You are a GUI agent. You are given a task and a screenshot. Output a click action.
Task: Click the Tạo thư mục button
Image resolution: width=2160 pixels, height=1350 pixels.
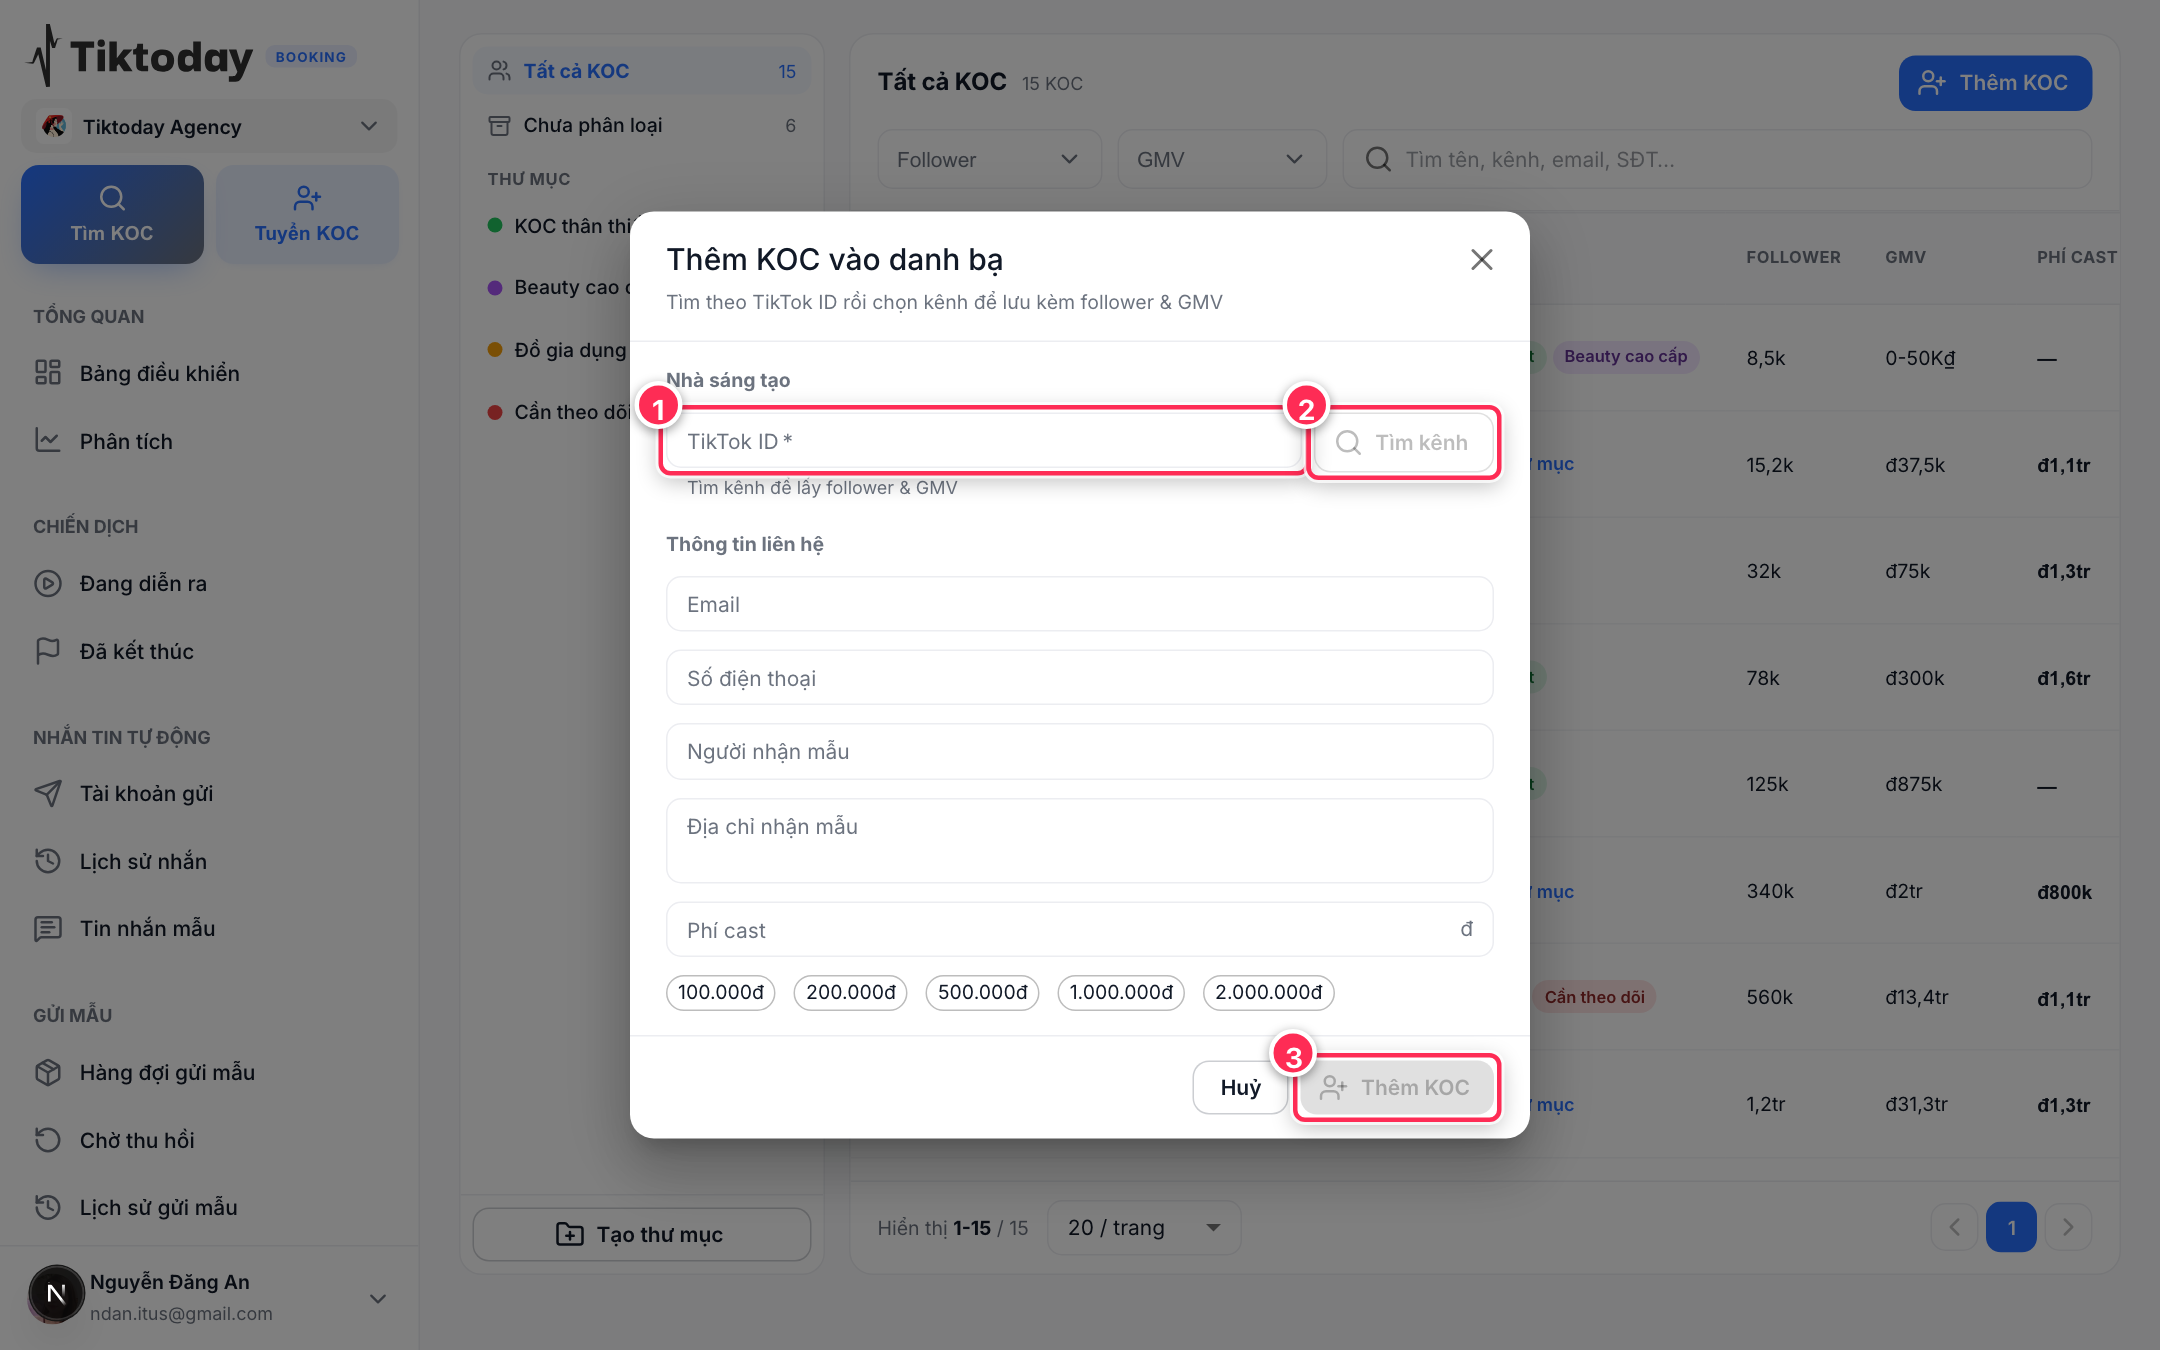point(641,1234)
